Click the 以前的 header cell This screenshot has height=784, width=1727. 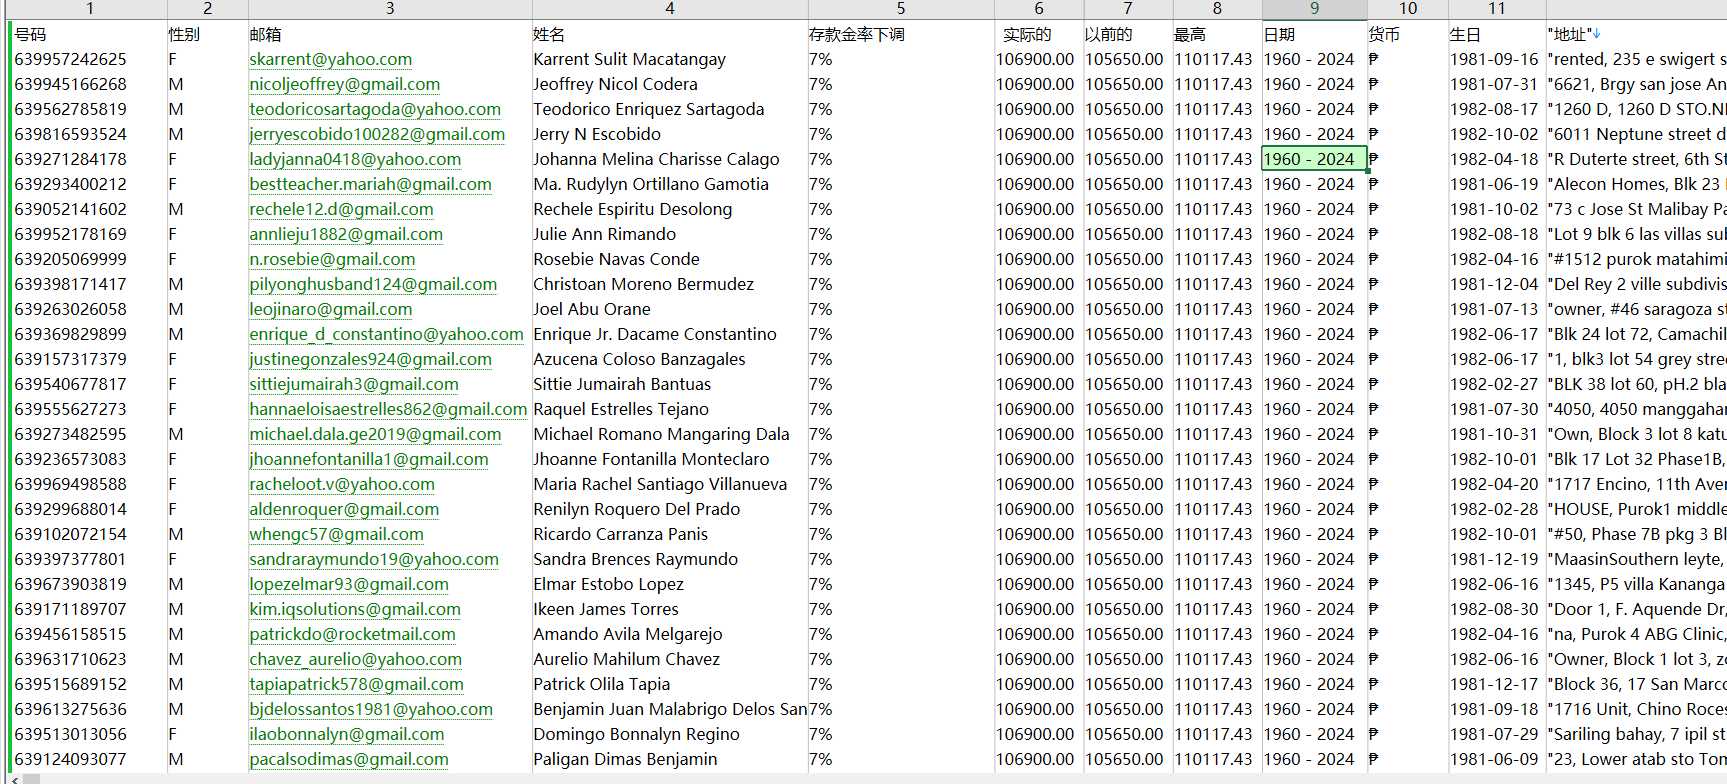click(x=1128, y=34)
